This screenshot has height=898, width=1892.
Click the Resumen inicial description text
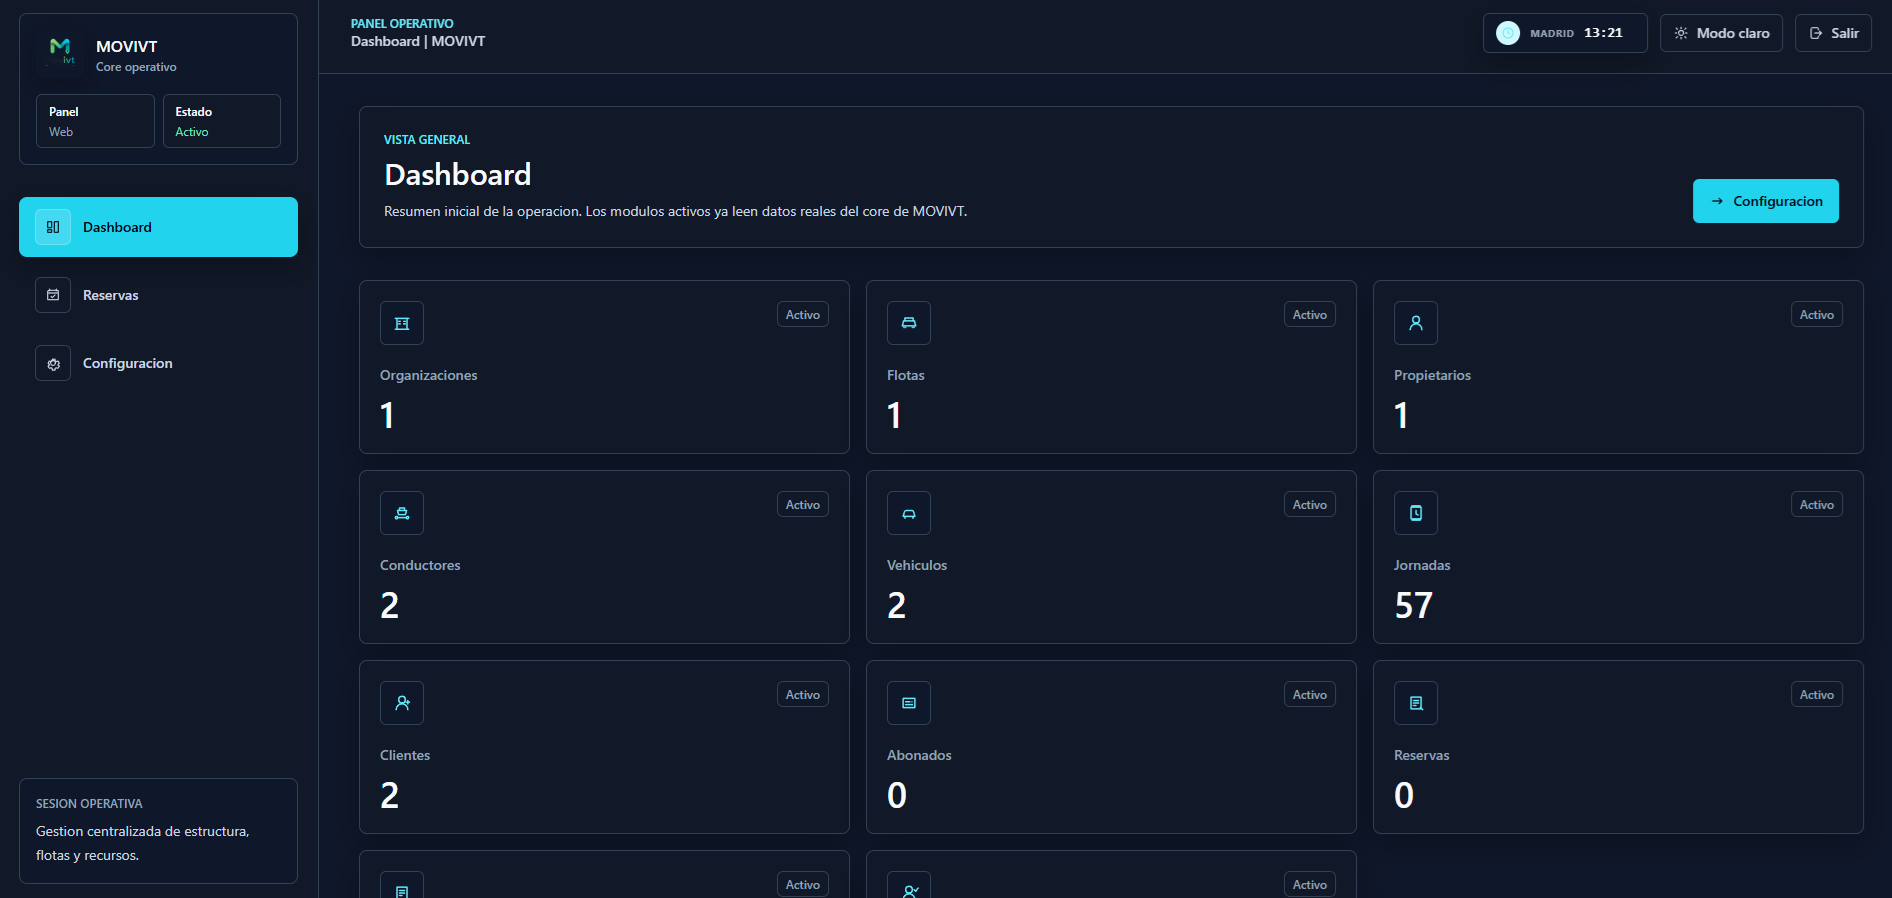point(676,211)
